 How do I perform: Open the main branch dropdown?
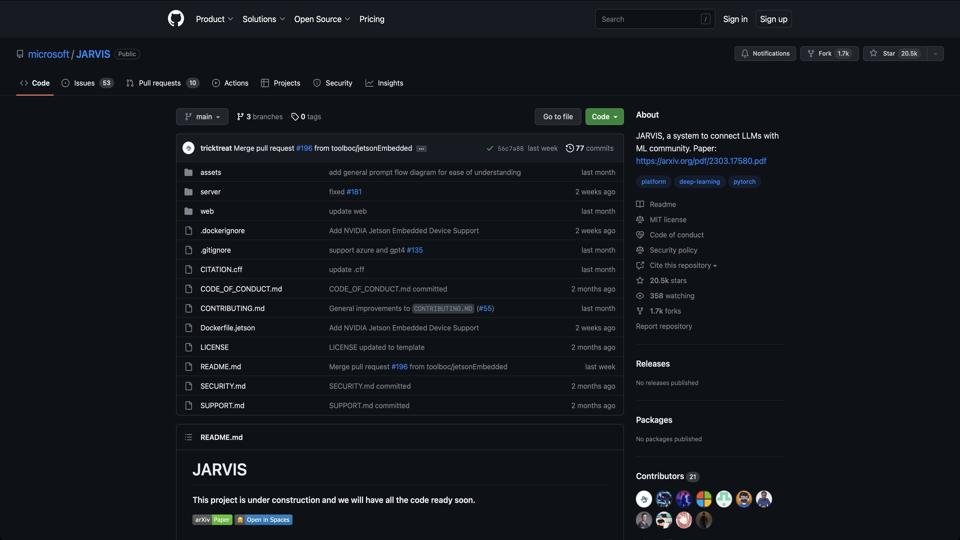202,117
